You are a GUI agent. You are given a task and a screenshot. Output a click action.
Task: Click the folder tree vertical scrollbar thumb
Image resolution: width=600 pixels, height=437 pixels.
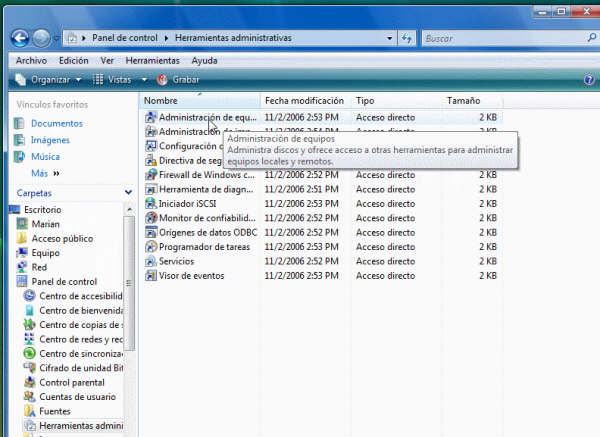point(129,283)
